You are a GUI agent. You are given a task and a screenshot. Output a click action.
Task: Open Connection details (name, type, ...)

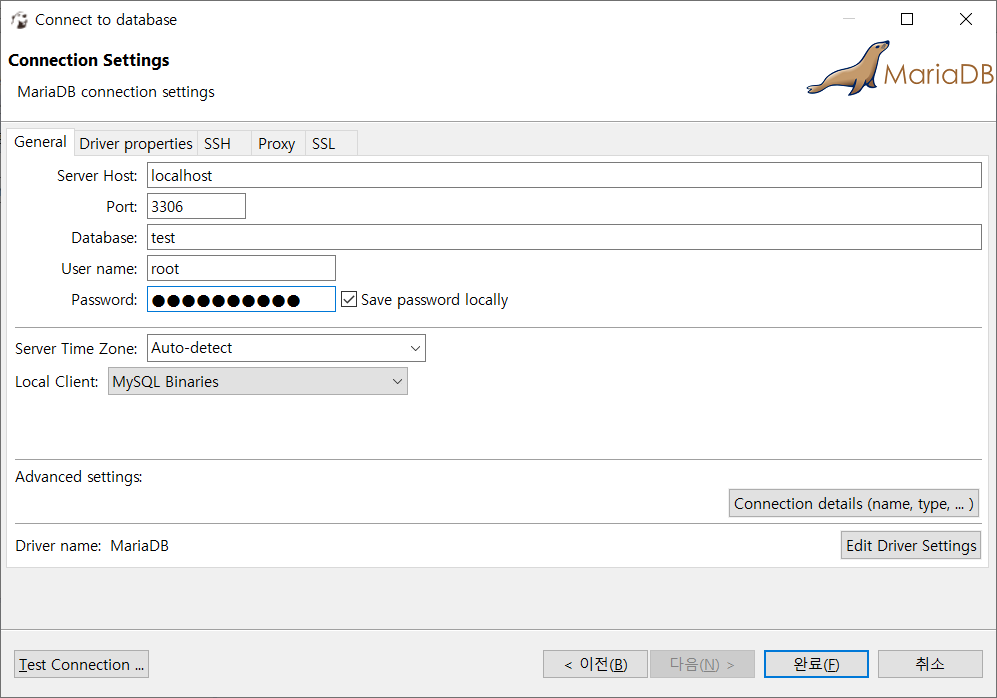pos(853,503)
